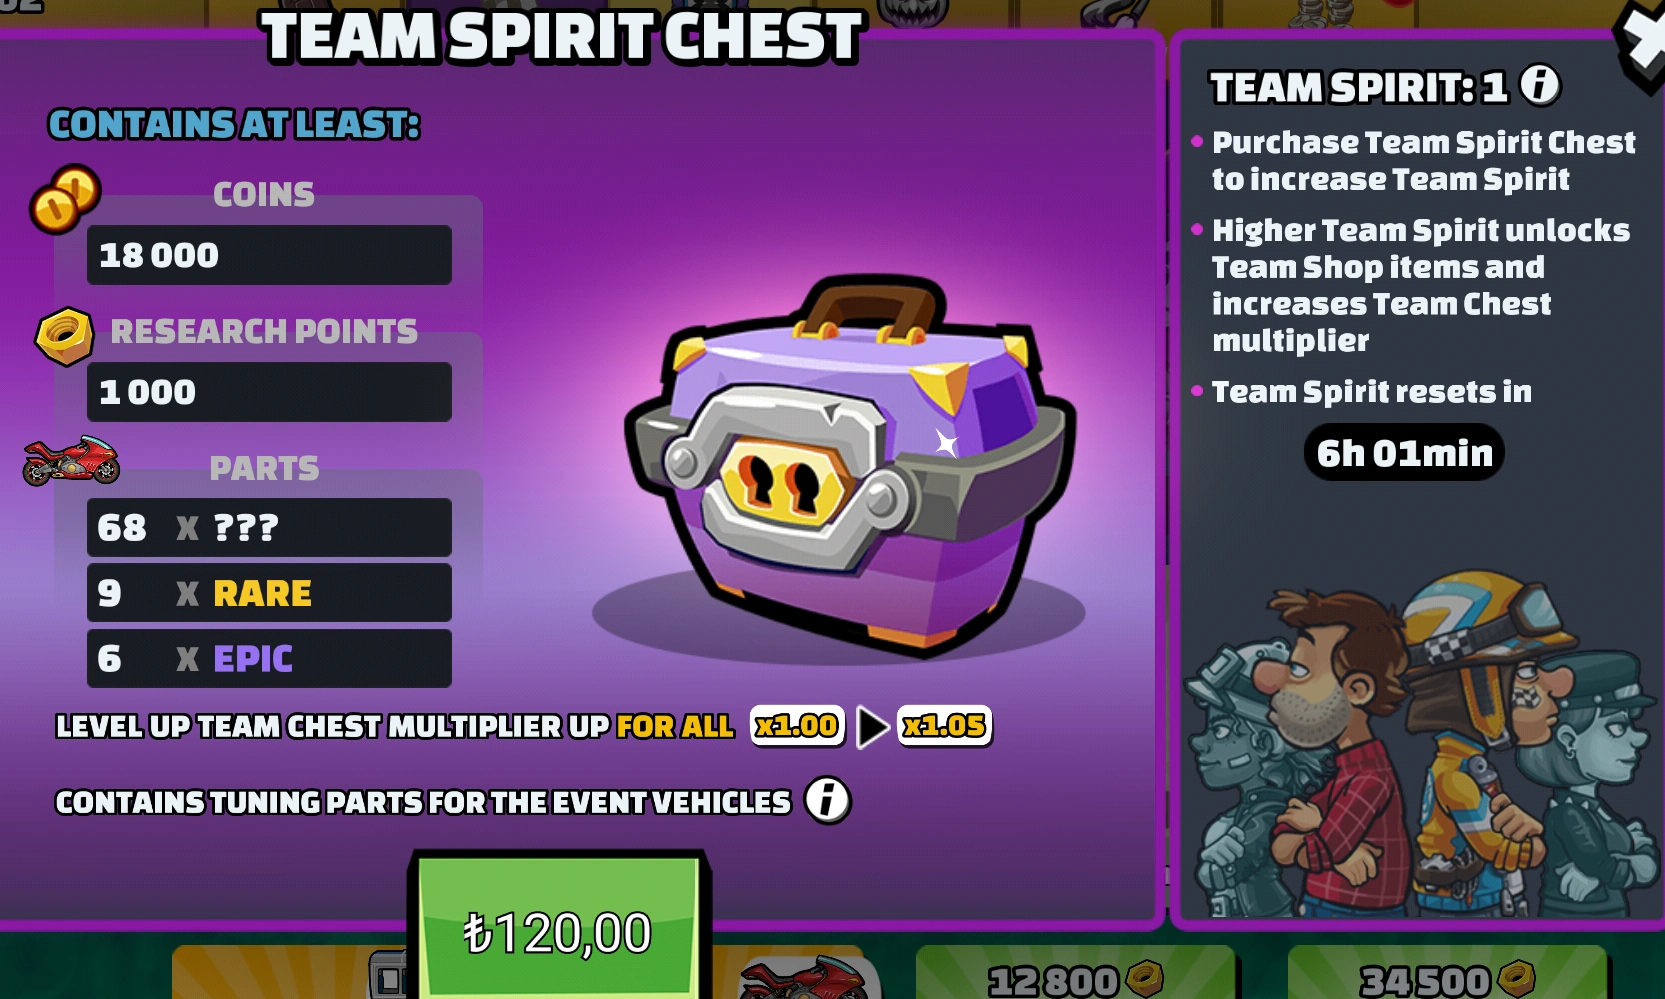
Task: Tap the x1.00 multiplier badge
Action: click(x=797, y=725)
